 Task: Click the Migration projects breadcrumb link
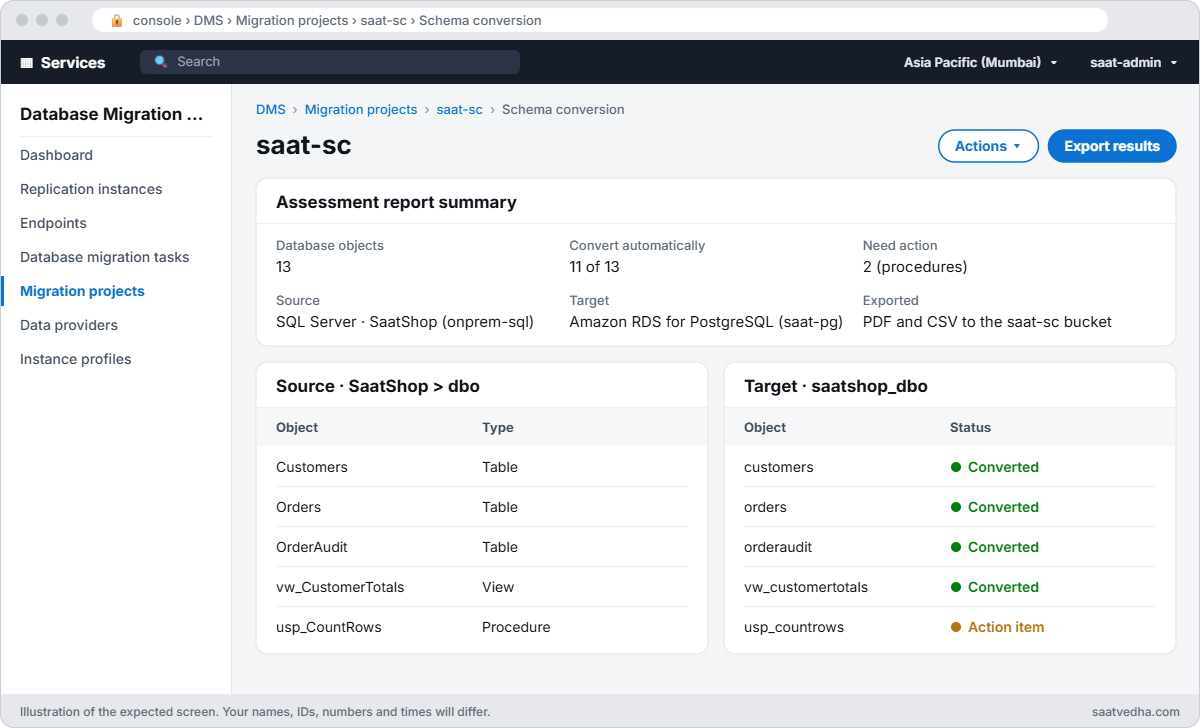[x=361, y=110]
